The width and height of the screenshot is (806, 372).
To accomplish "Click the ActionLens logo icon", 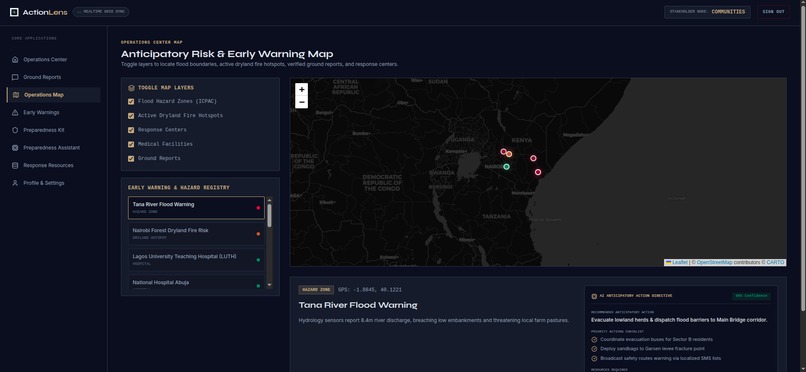I will tap(14, 12).
